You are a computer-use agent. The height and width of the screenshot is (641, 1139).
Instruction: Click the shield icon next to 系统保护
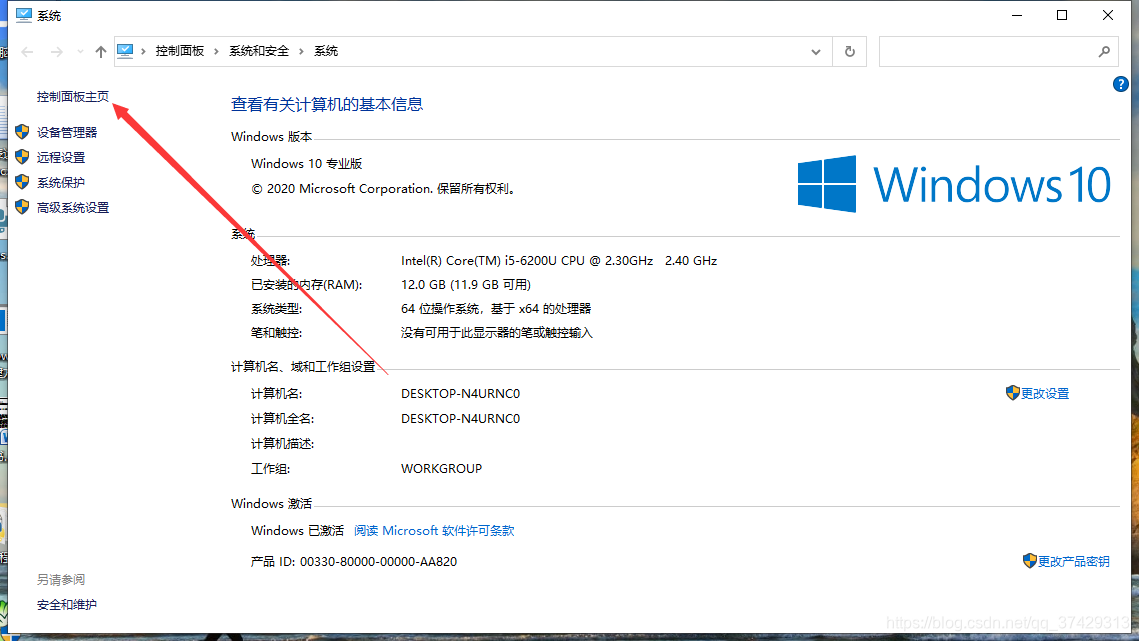23,182
